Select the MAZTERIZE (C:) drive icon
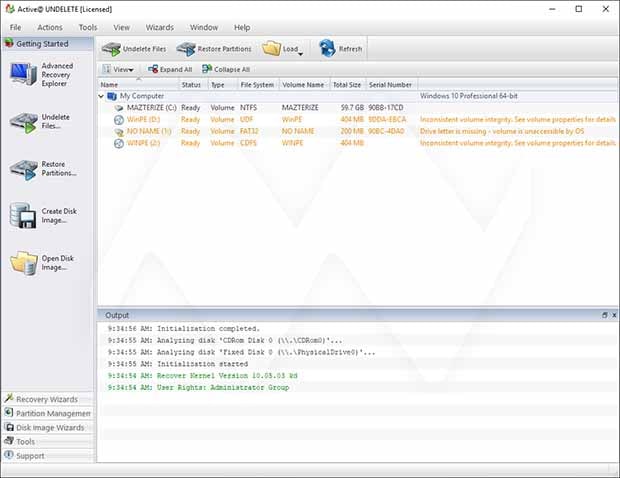Viewport: 620px width, 478px height. pos(119,108)
